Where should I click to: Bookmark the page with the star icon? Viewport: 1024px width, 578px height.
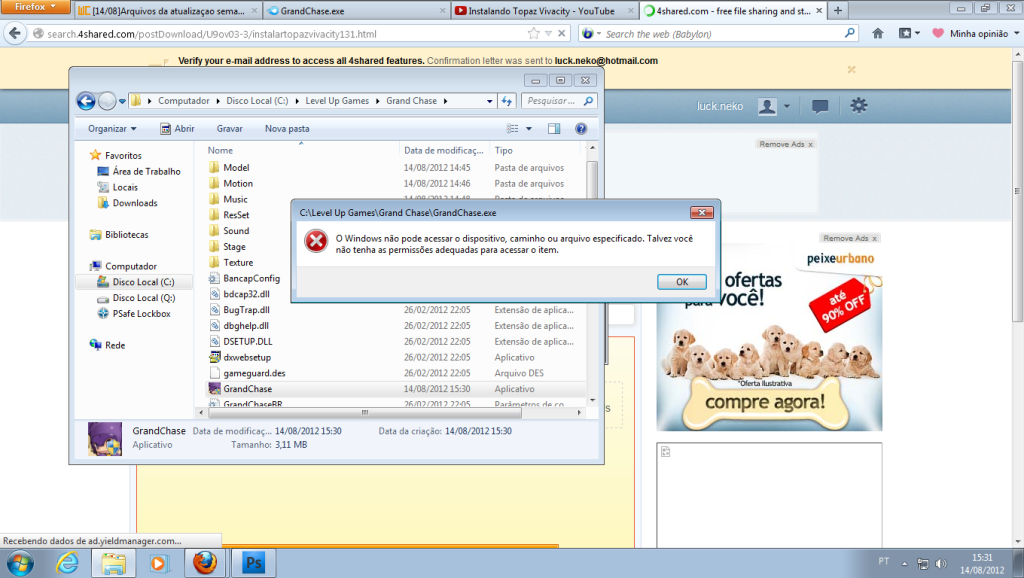[535, 33]
